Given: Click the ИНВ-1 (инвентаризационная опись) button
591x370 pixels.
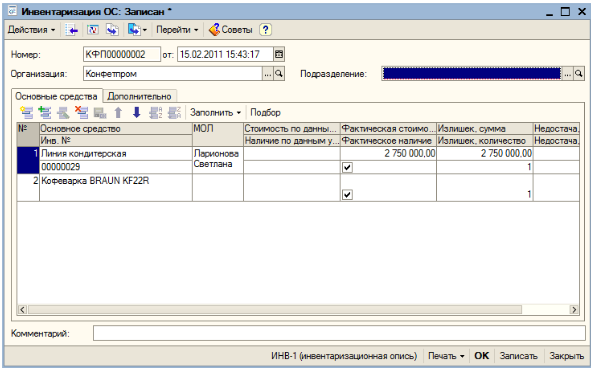Looking at the screenshot, I should [344, 356].
